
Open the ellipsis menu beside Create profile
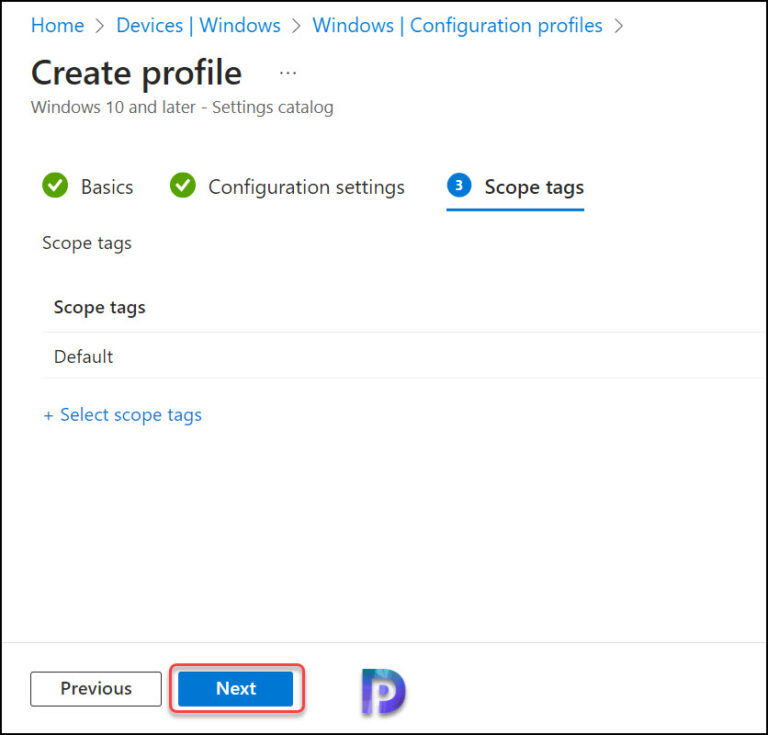pos(288,73)
